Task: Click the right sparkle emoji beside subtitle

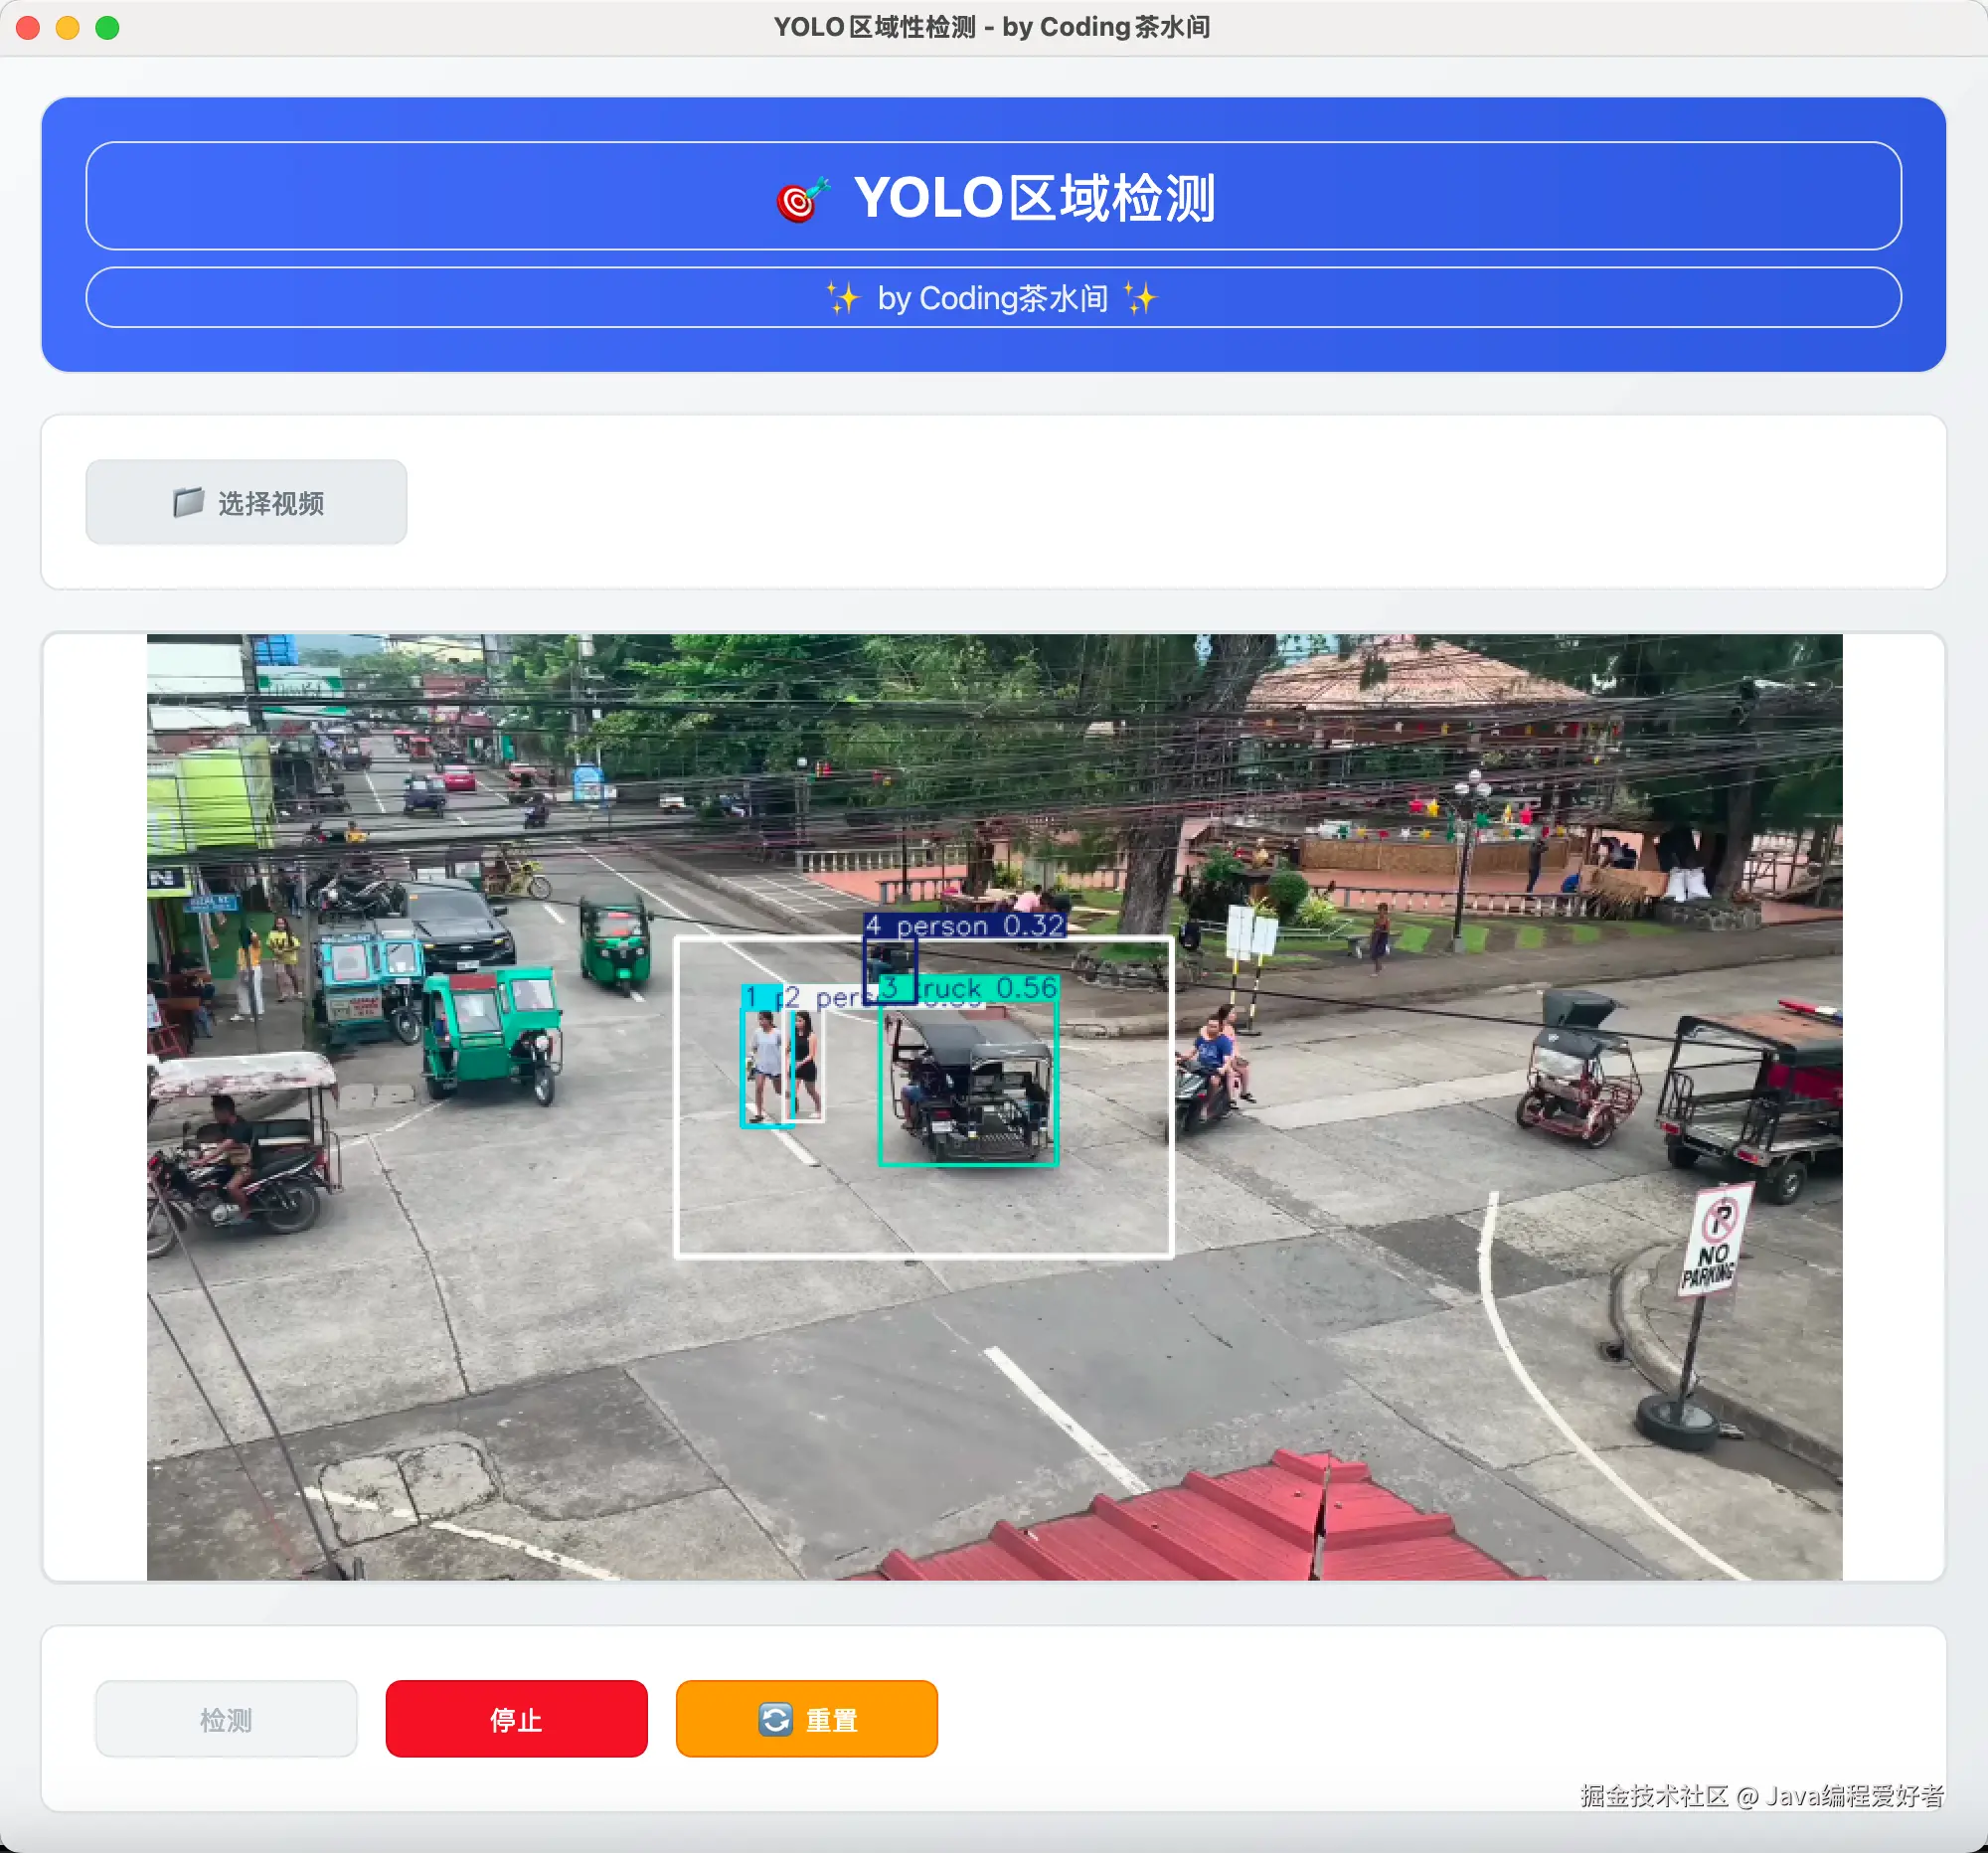Action: pyautogui.click(x=1139, y=298)
